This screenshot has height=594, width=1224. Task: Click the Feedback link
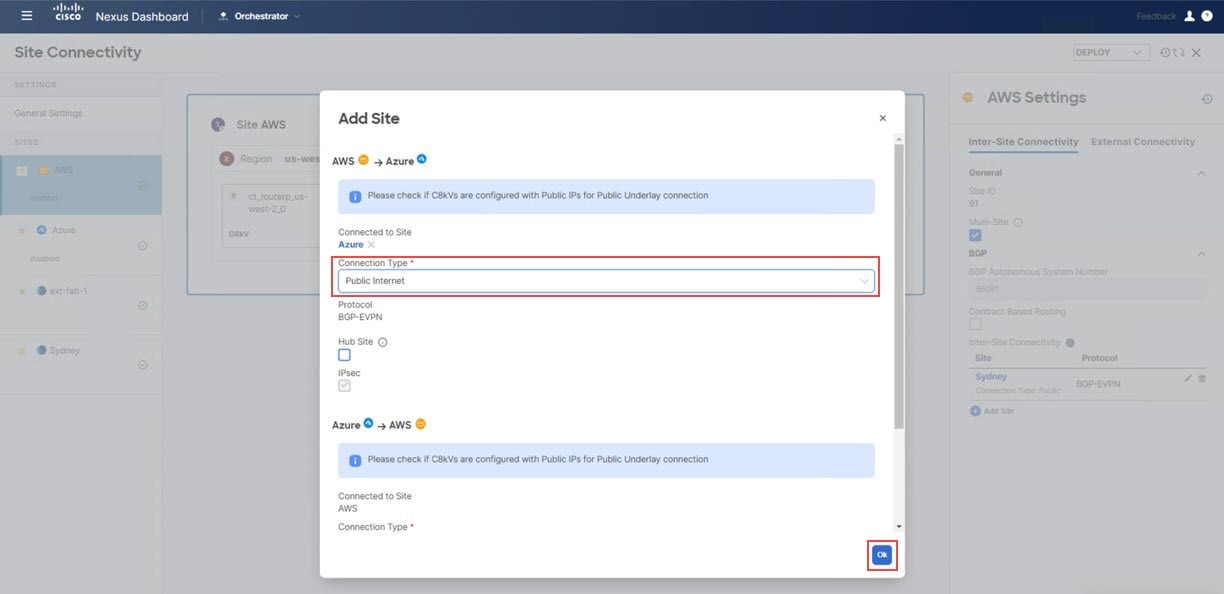click(x=1156, y=16)
